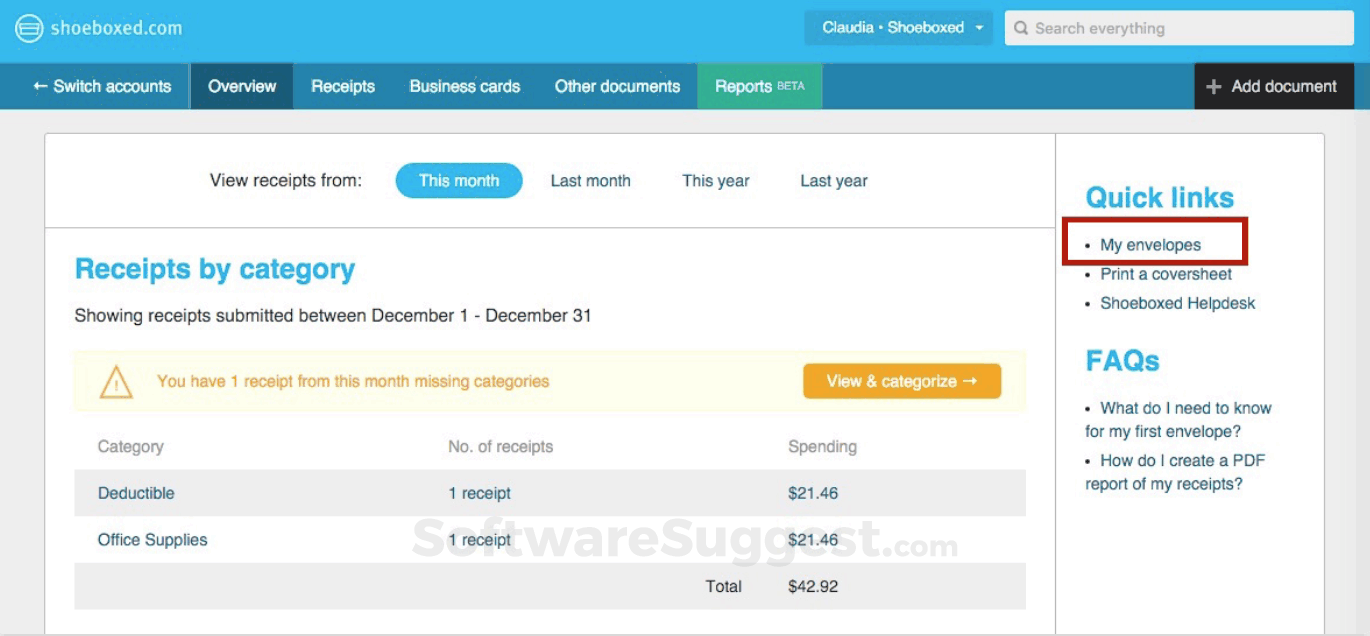Switch to the Receipts tab
The image size is (1370, 636).
coord(343,87)
